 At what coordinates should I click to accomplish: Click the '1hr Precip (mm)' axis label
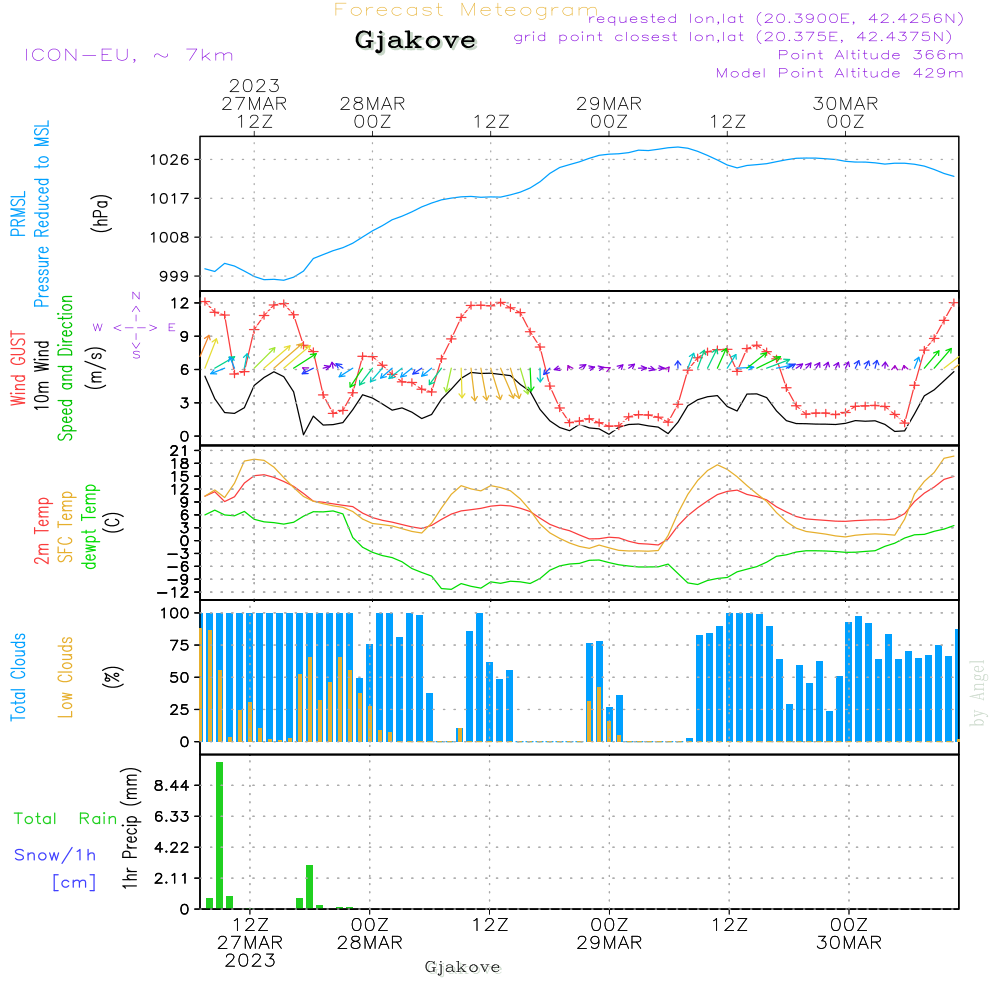pos(130,828)
